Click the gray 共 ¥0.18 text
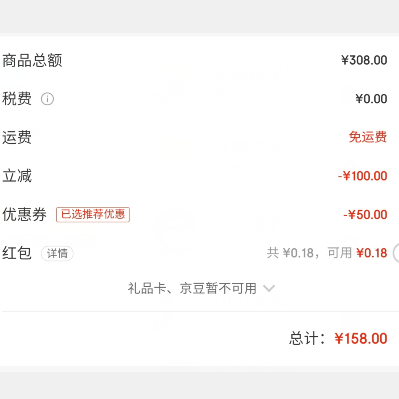 (290, 253)
